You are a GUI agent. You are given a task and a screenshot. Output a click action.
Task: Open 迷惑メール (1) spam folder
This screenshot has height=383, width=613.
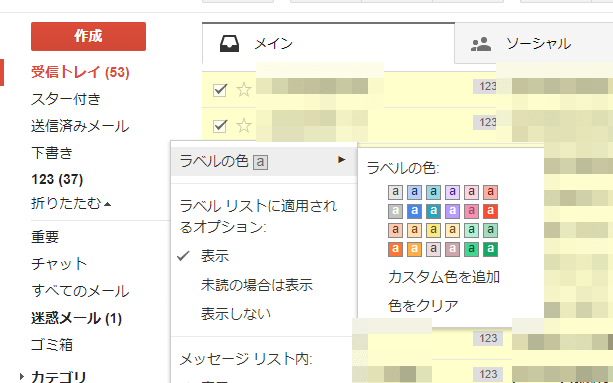coord(77,318)
